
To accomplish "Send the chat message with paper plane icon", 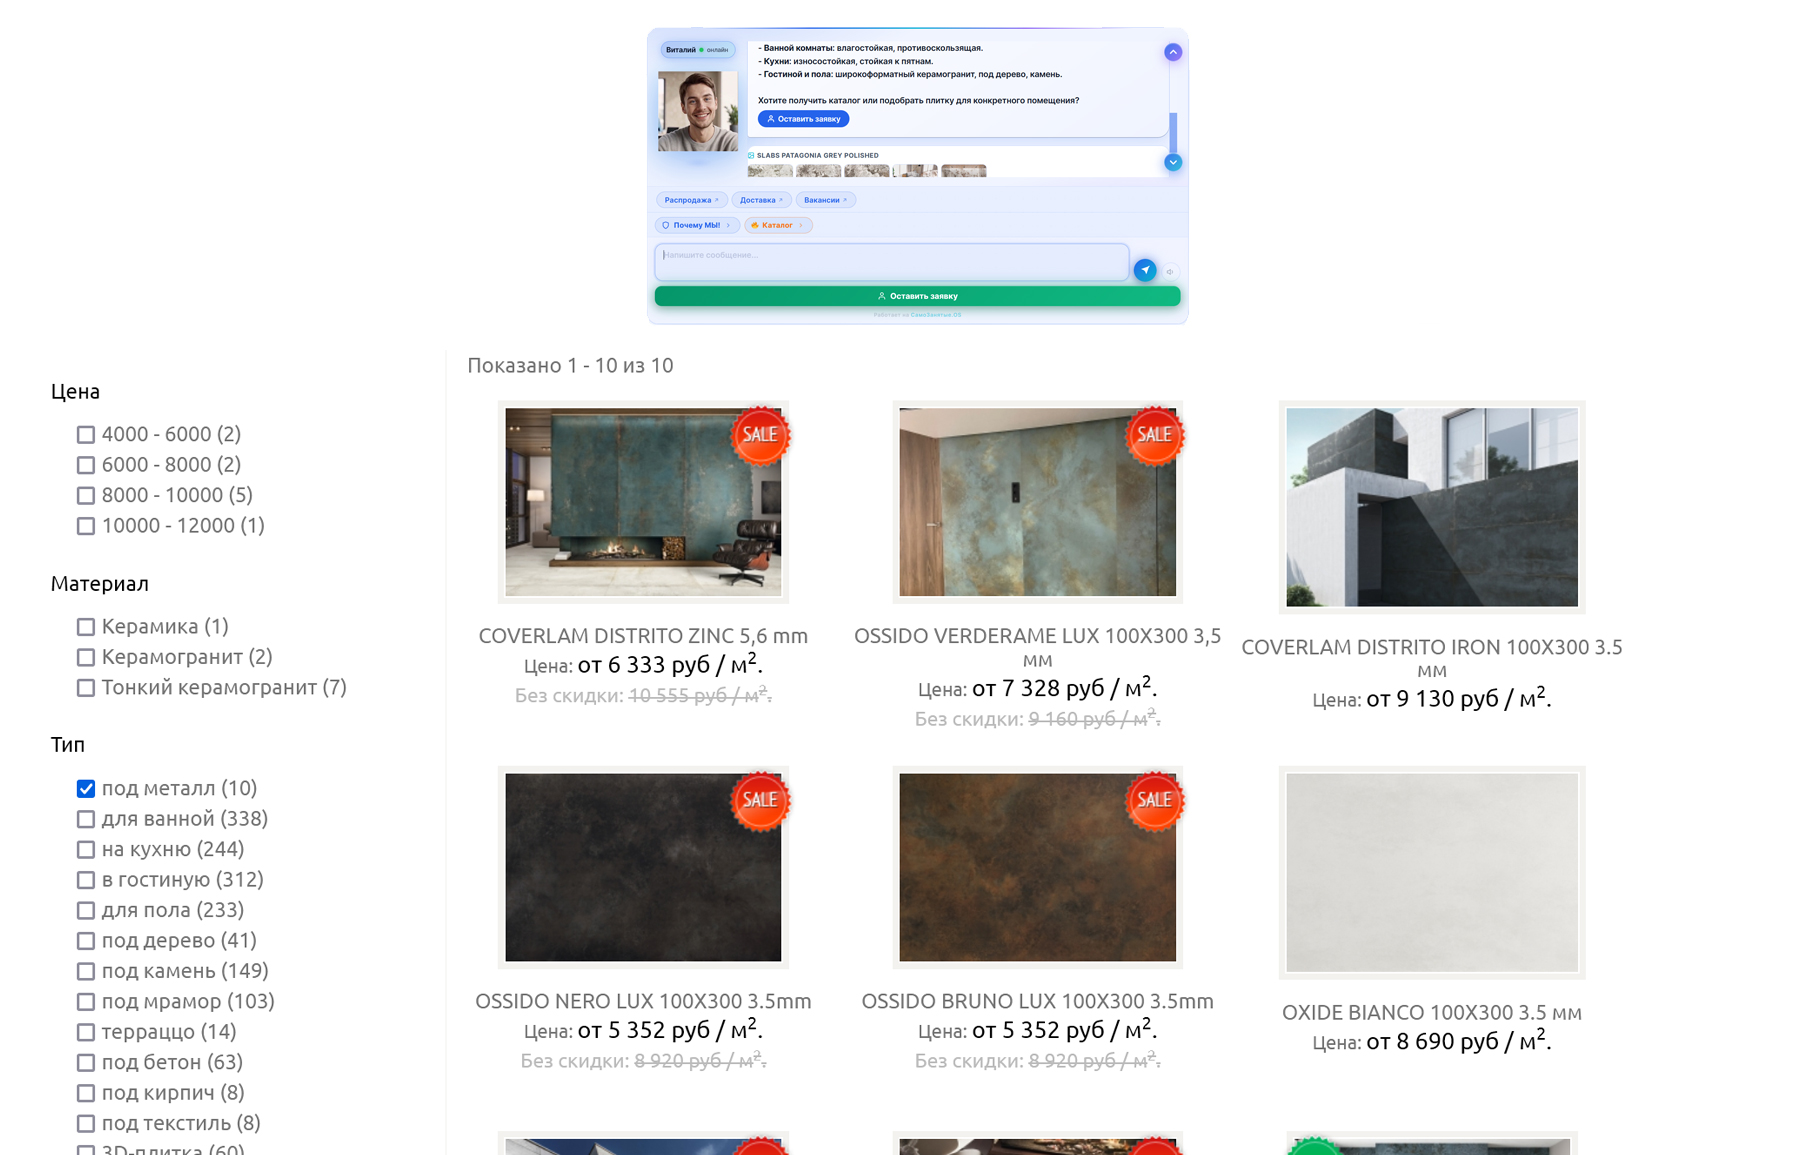I will tap(1145, 270).
